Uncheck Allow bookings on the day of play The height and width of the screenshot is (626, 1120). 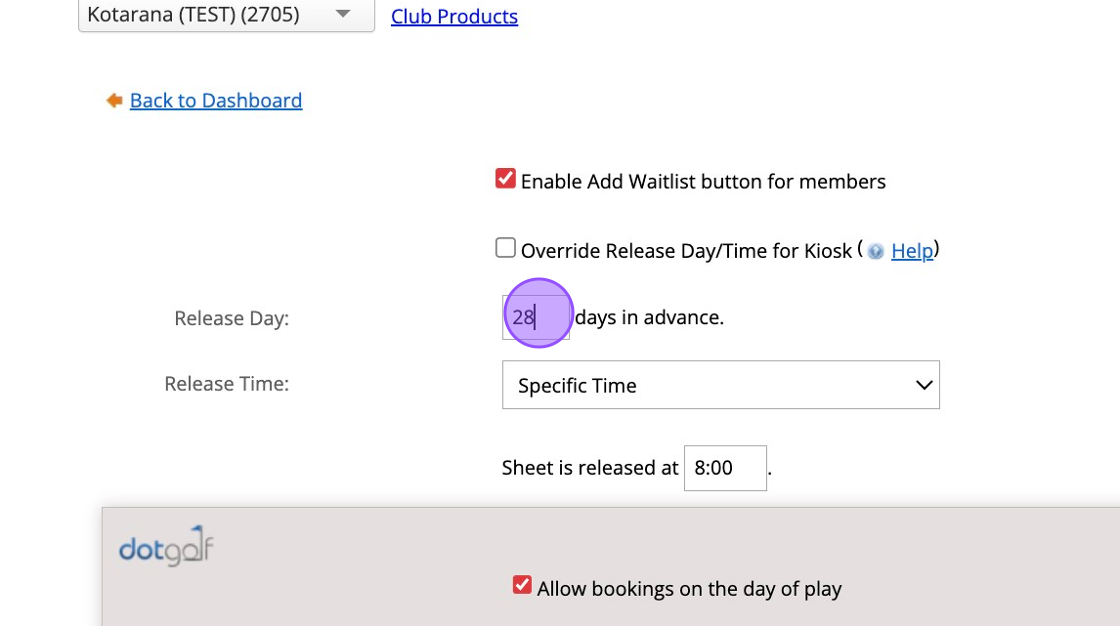(x=522, y=585)
